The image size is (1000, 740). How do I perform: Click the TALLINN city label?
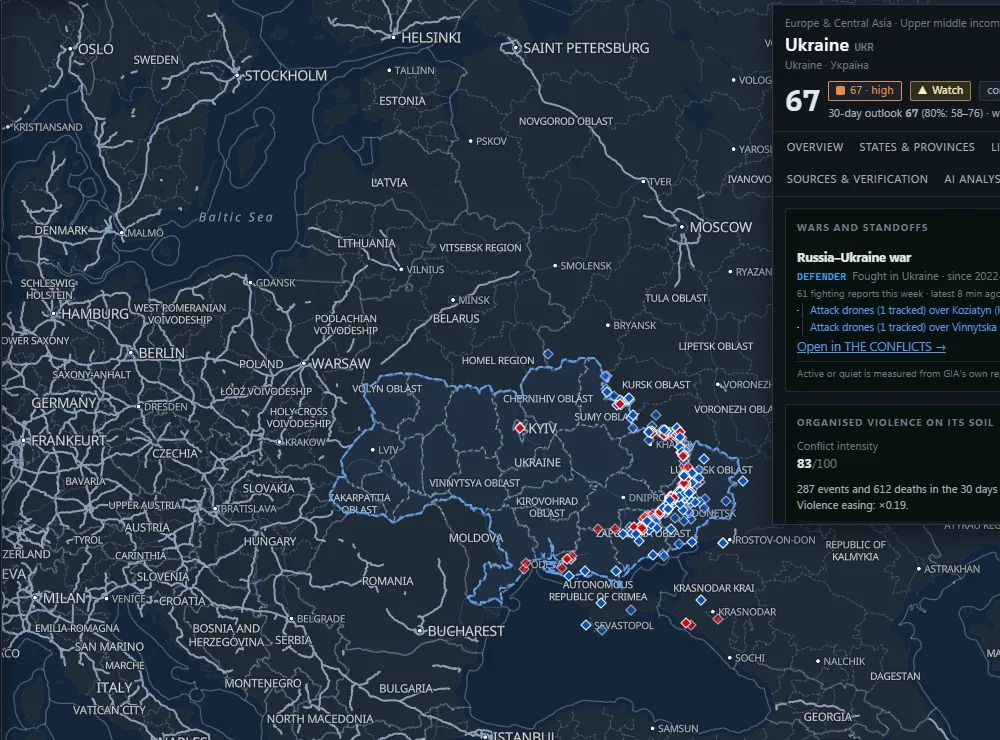pos(415,70)
